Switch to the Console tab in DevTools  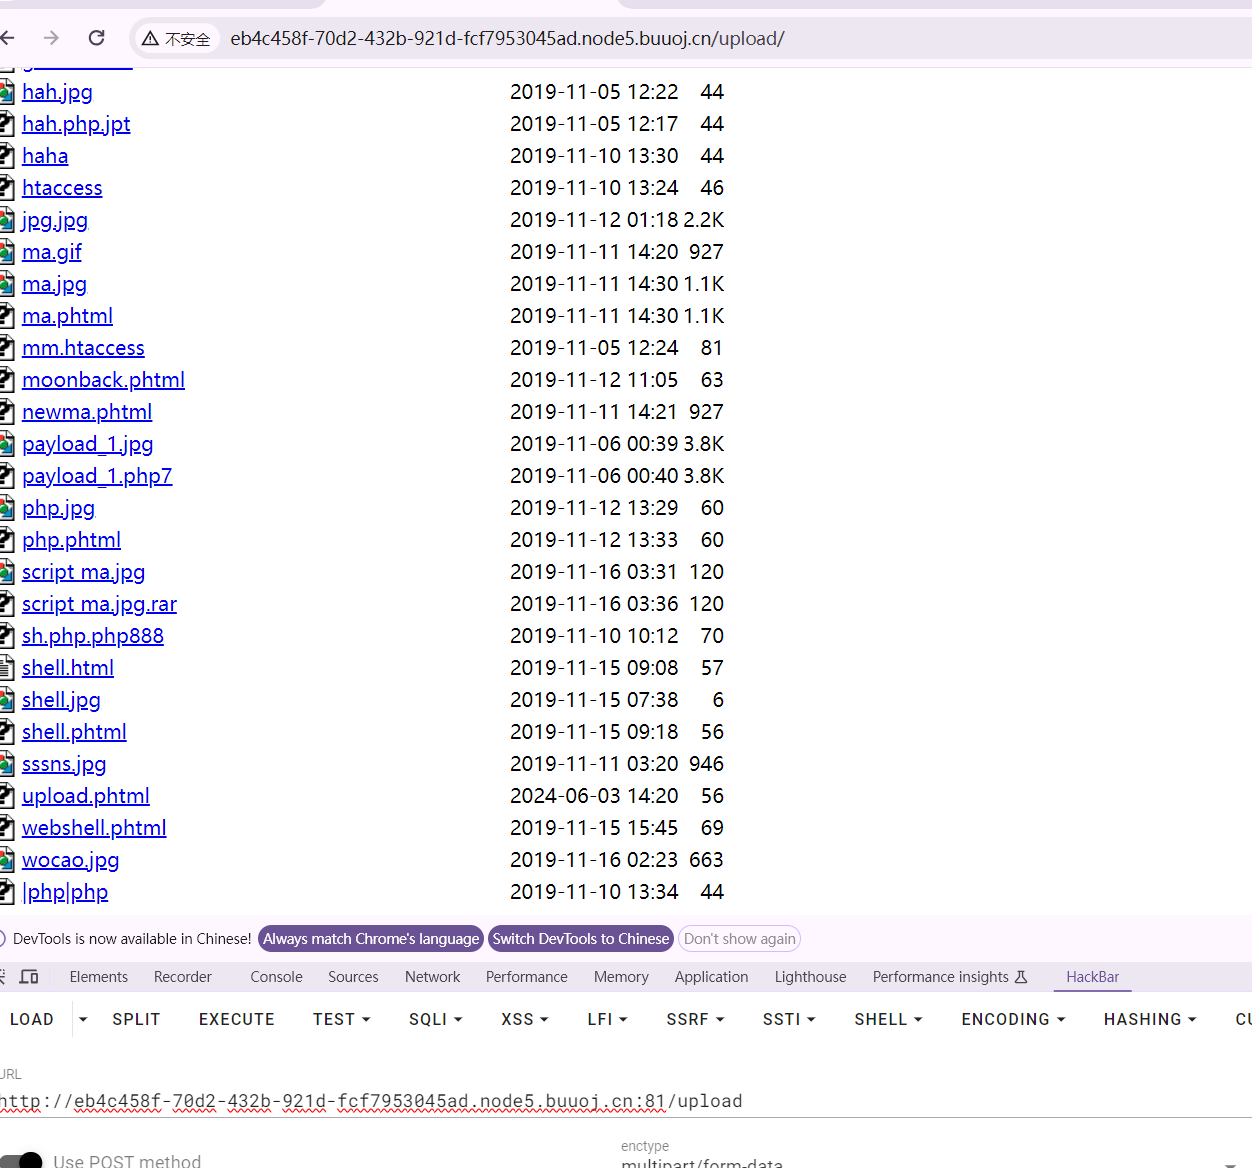[275, 976]
